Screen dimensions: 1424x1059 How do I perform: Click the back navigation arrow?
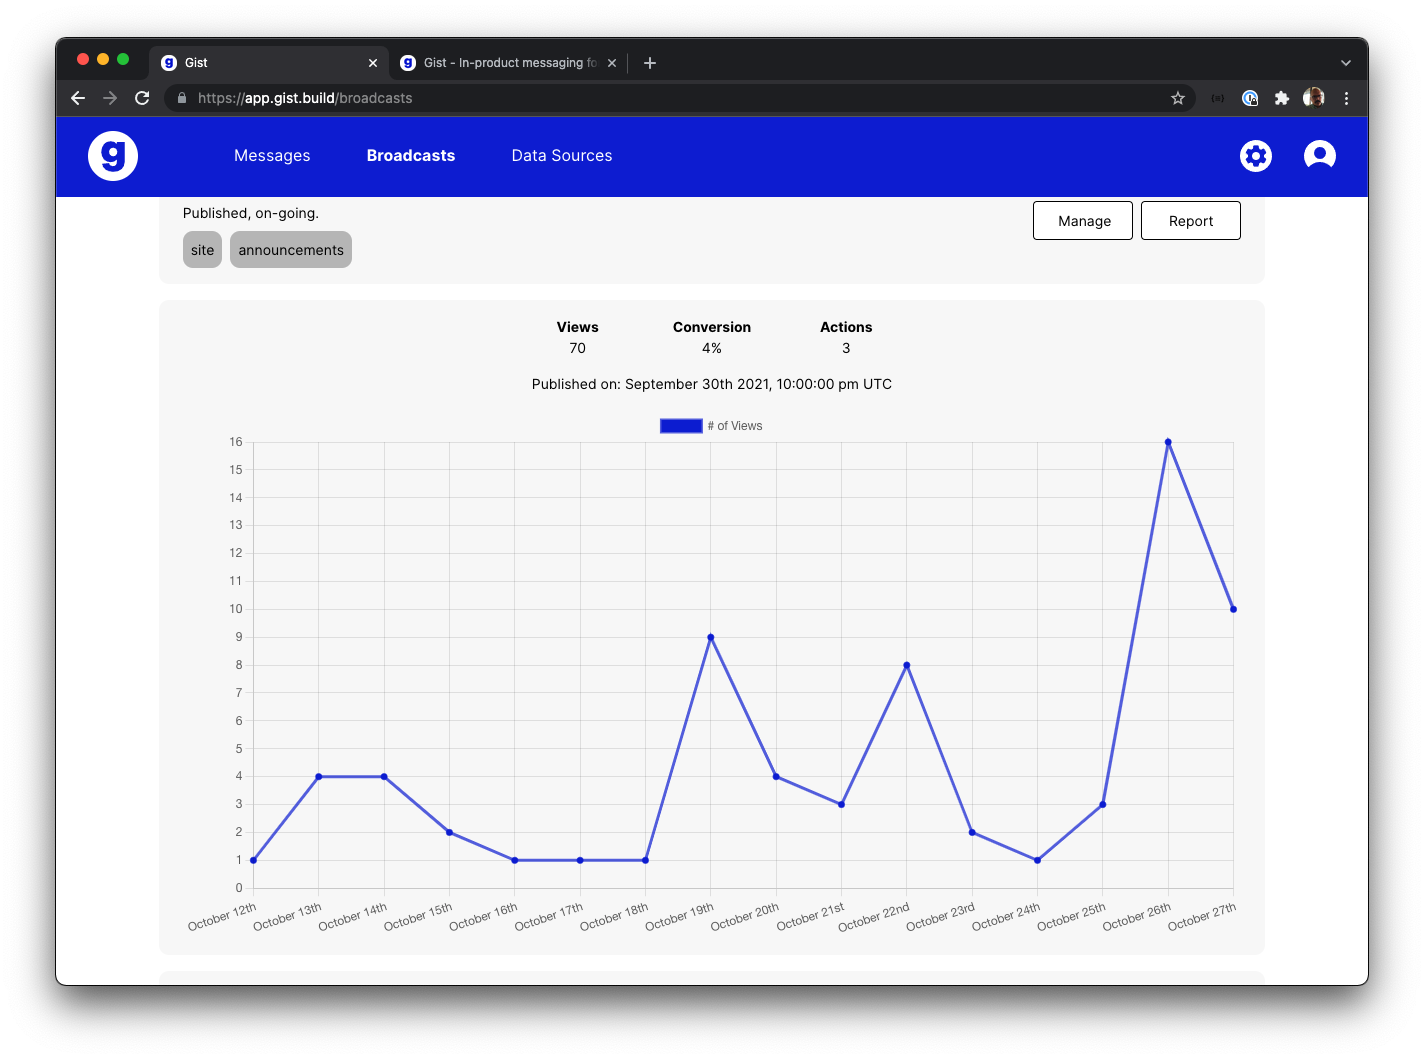pos(77,98)
